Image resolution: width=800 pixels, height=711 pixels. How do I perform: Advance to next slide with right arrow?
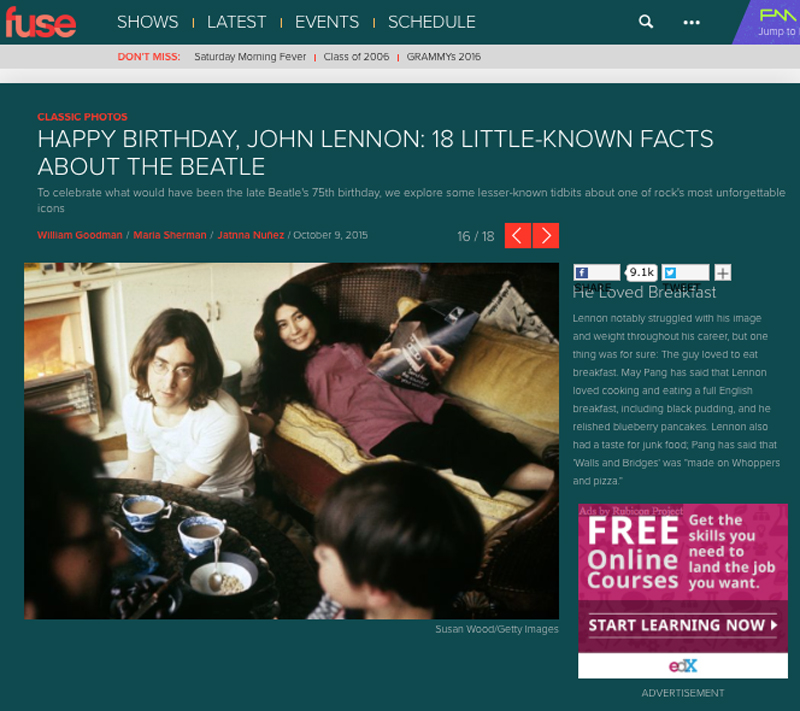pyautogui.click(x=546, y=236)
